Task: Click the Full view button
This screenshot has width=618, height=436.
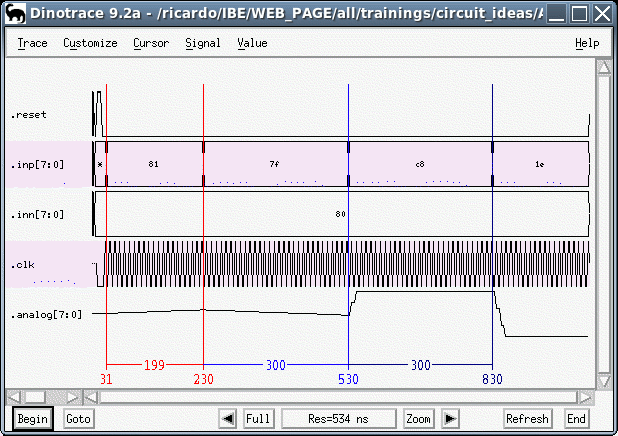Action: [x=258, y=418]
